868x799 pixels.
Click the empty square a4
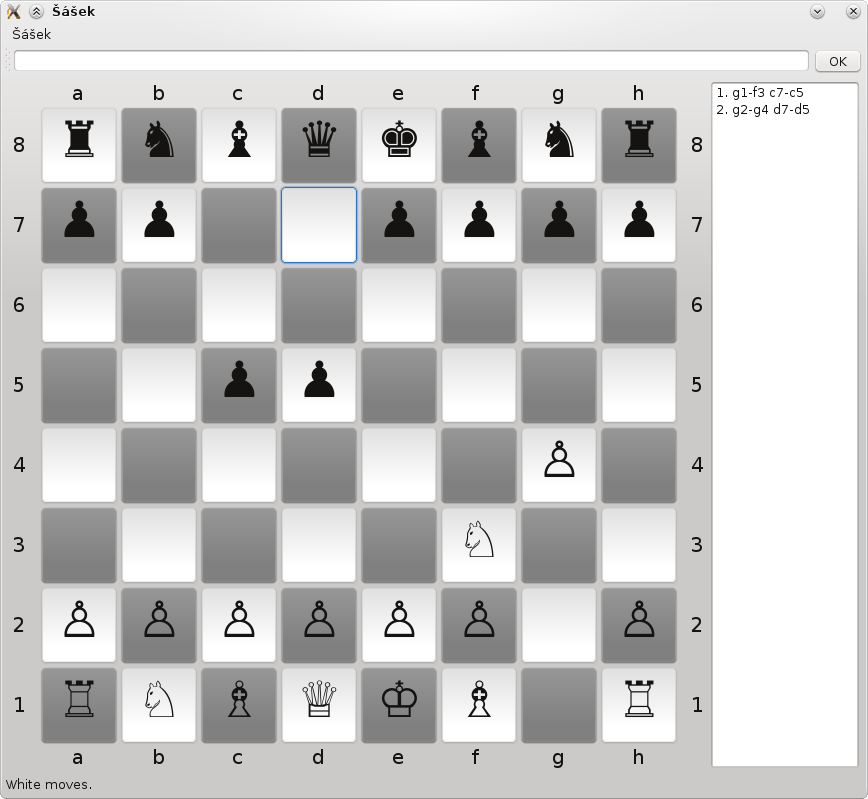point(79,465)
